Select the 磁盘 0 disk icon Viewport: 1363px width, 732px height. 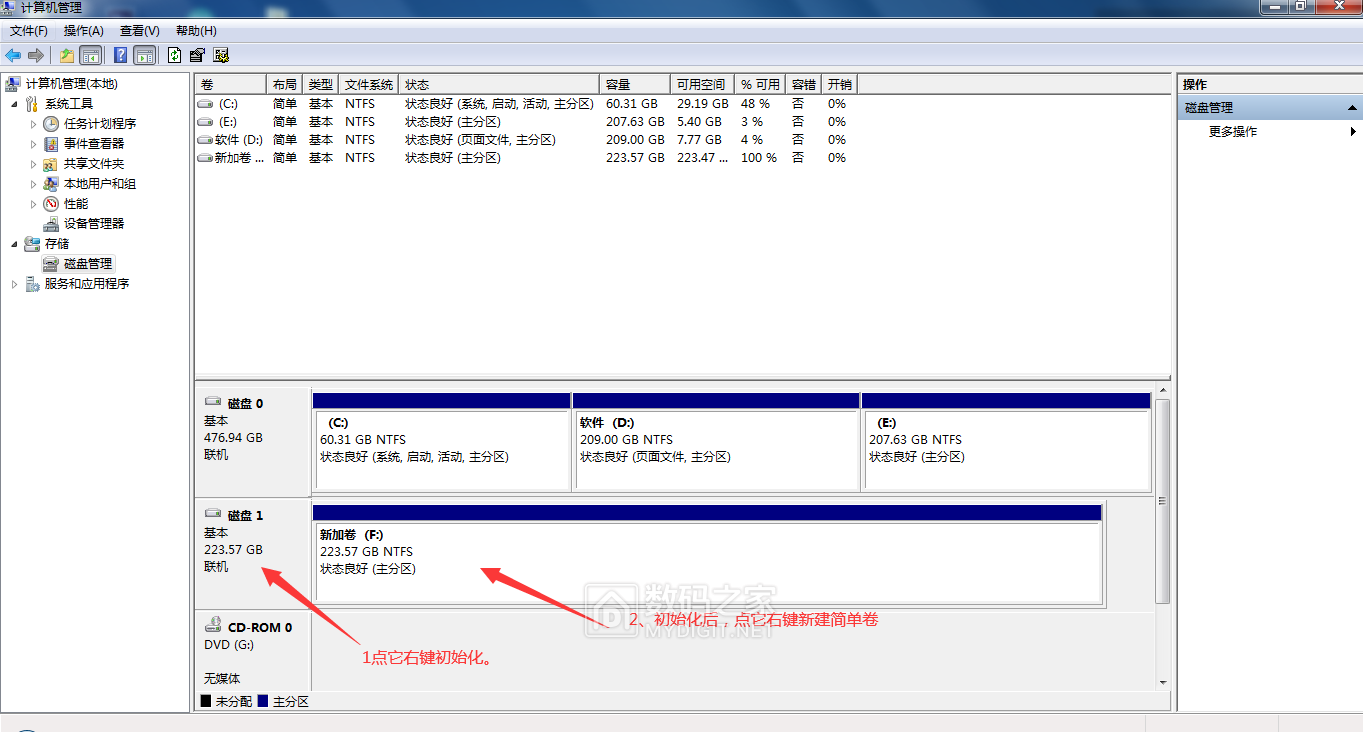point(213,403)
